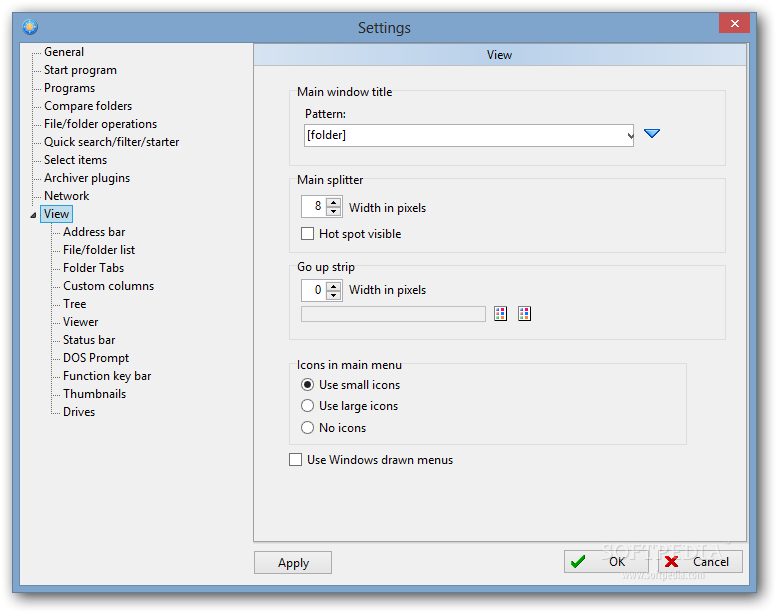
Task: Open the Select items settings page
Action: 75,160
